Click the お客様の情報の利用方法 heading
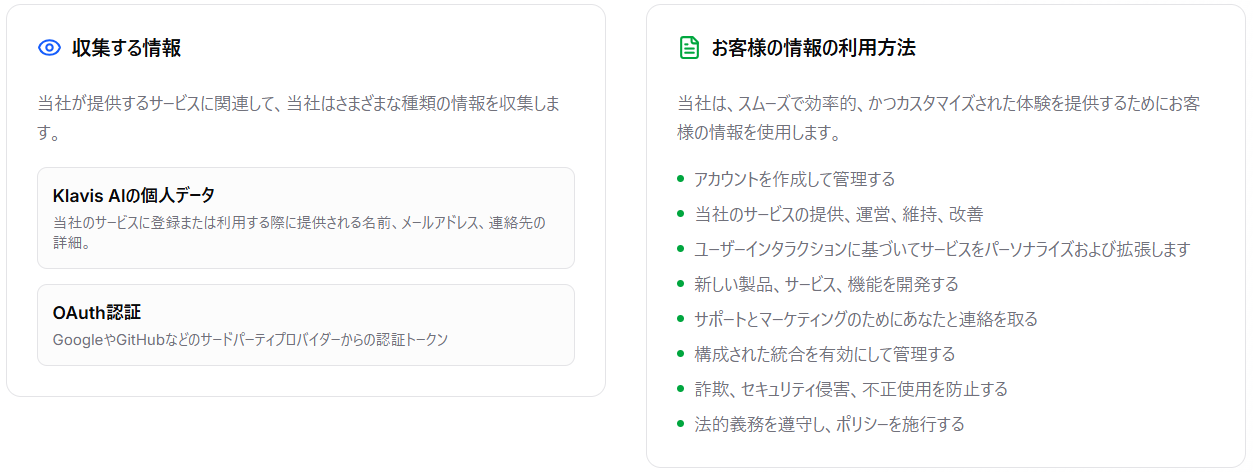Viewport: 1253px width, 472px height. pos(813,48)
